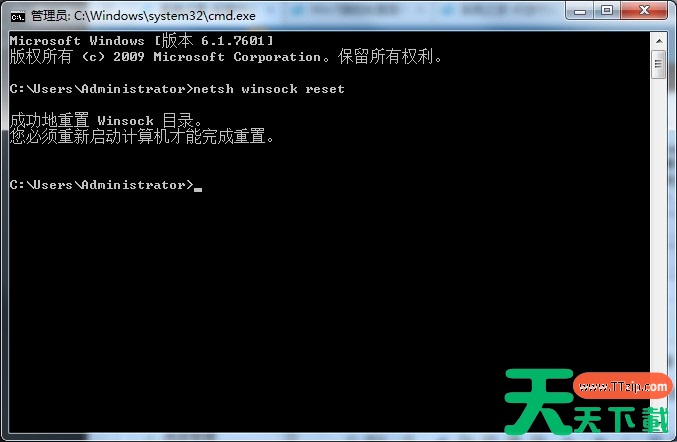Click the Microsoft Windows version 6.1.7601 line
Screen dimensions: 677x442
point(141,41)
